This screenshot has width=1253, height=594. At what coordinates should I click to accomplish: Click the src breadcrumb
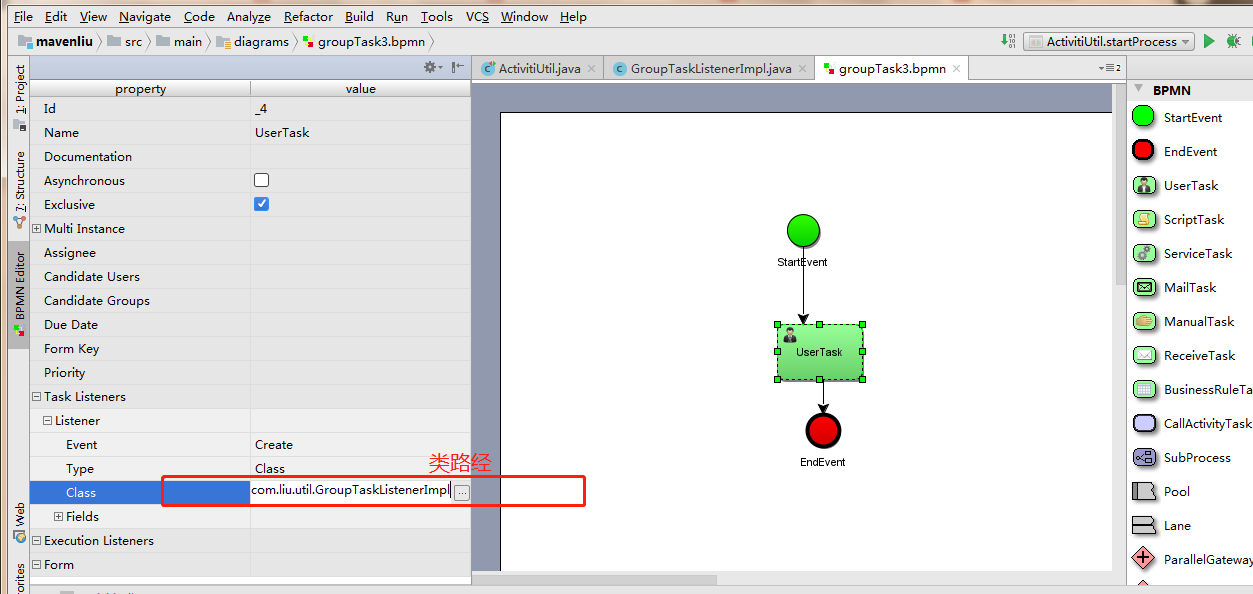(125, 42)
